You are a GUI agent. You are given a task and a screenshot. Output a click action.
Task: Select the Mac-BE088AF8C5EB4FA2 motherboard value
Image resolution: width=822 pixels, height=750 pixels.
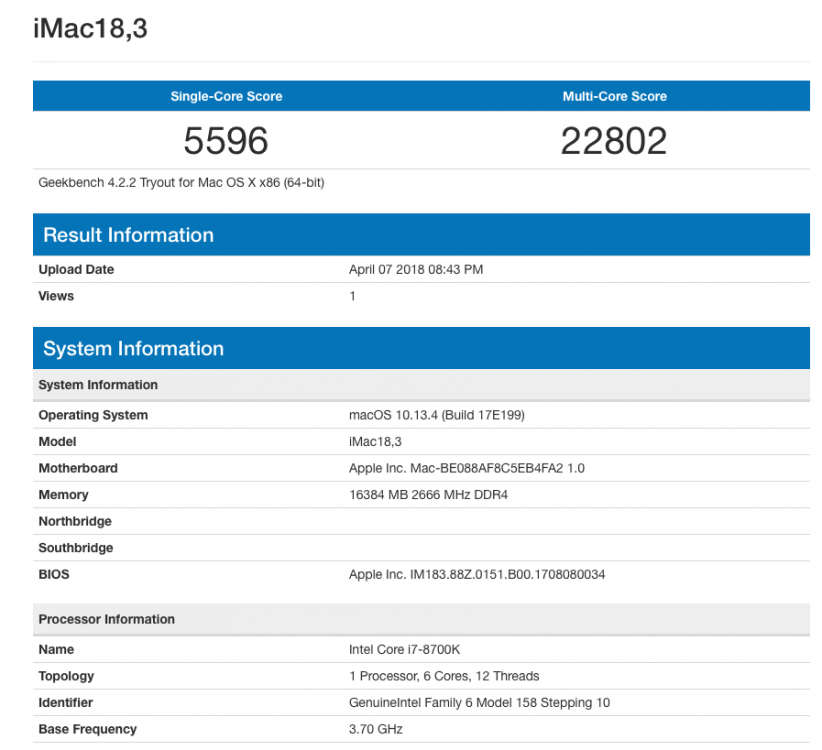[x=467, y=468]
